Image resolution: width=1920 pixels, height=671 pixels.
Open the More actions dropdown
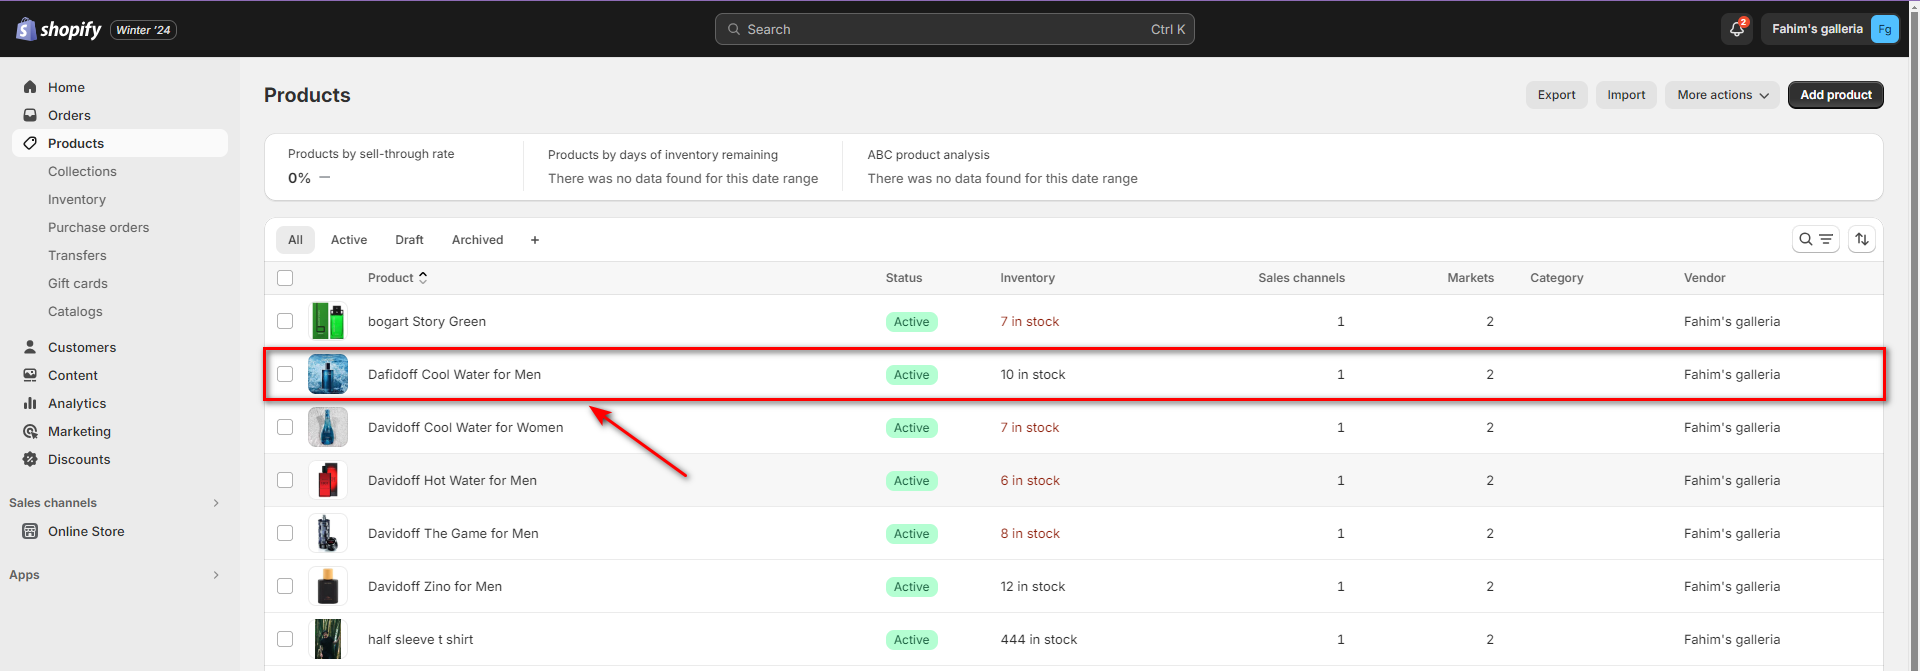pos(1722,95)
